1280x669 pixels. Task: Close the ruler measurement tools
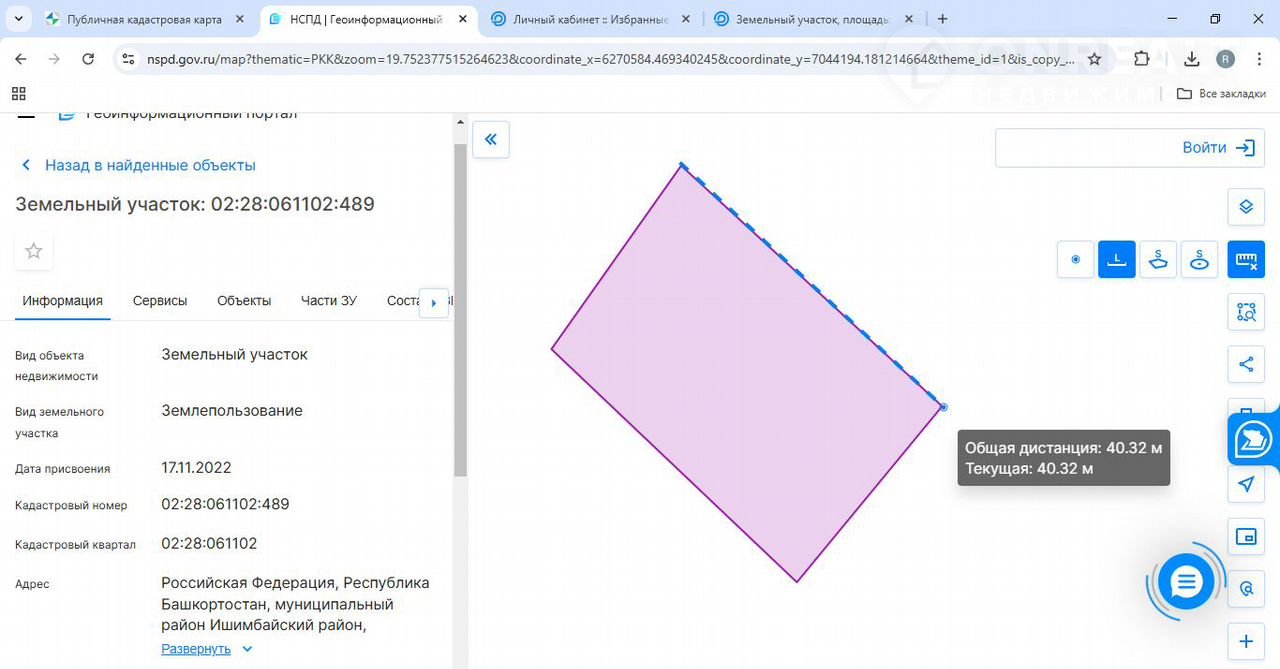pyautogui.click(x=1246, y=260)
